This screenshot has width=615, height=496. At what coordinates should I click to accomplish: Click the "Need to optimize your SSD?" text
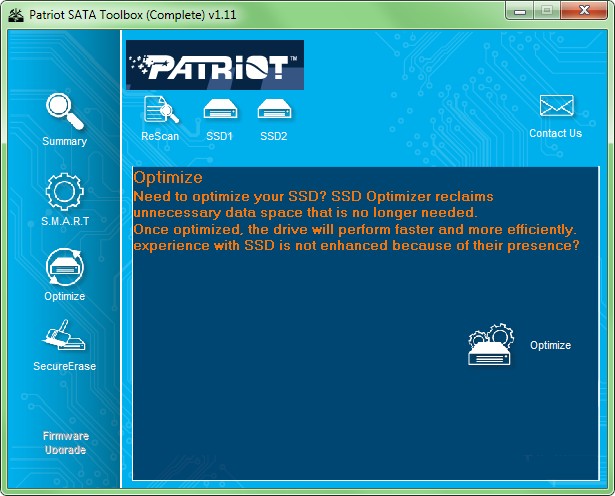point(230,196)
